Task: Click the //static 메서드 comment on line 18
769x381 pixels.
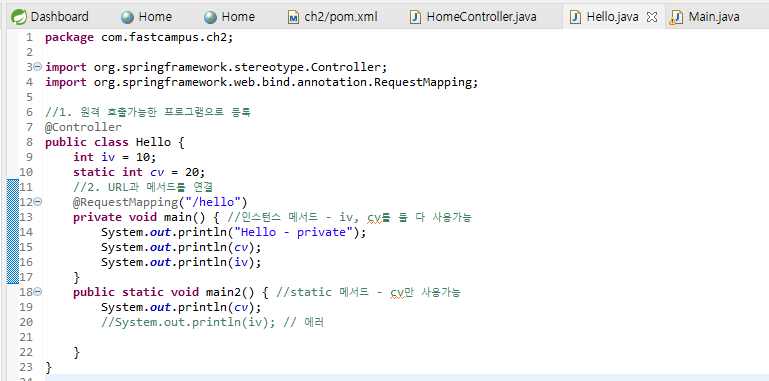Action: click(x=368, y=292)
